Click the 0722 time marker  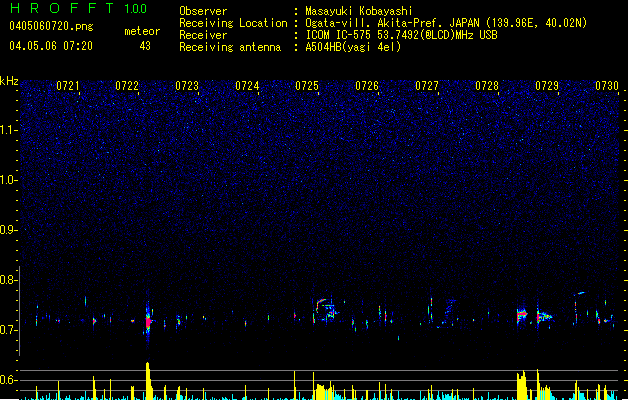[x=127, y=86]
